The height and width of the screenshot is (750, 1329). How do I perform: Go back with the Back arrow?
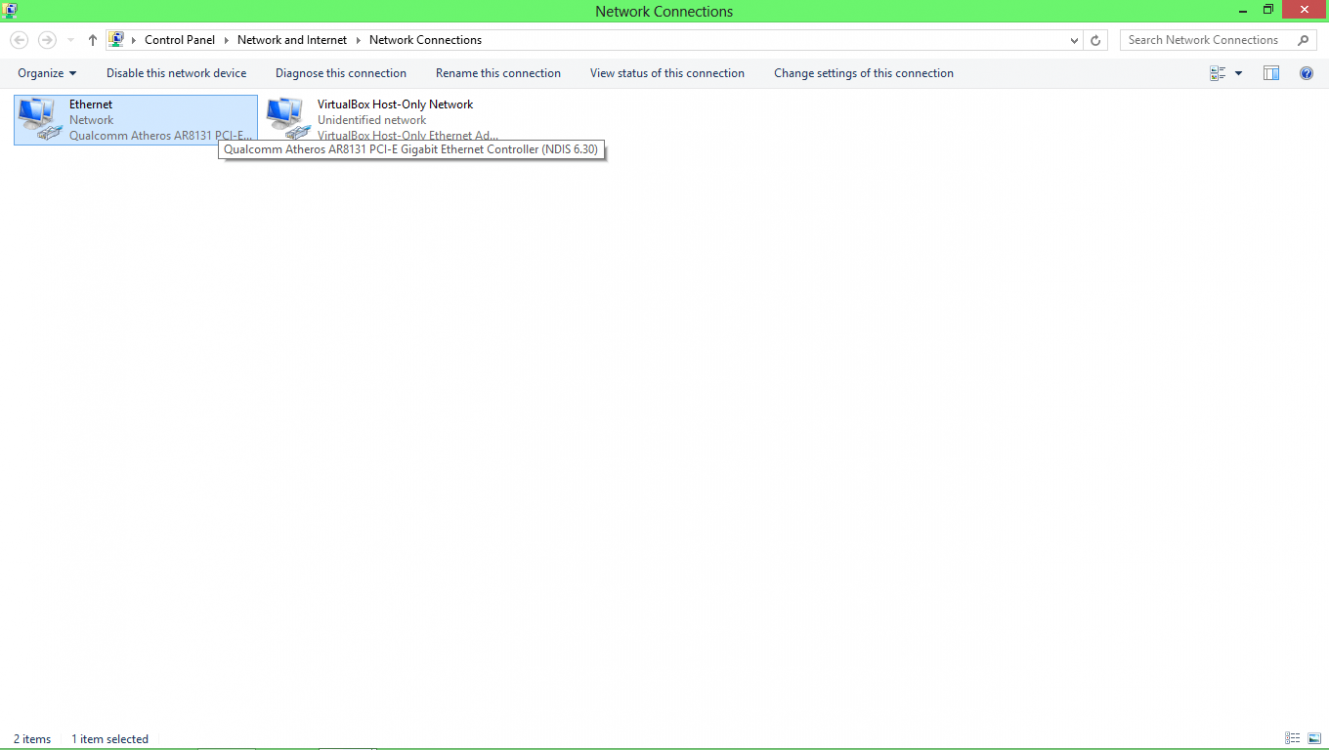(19, 40)
